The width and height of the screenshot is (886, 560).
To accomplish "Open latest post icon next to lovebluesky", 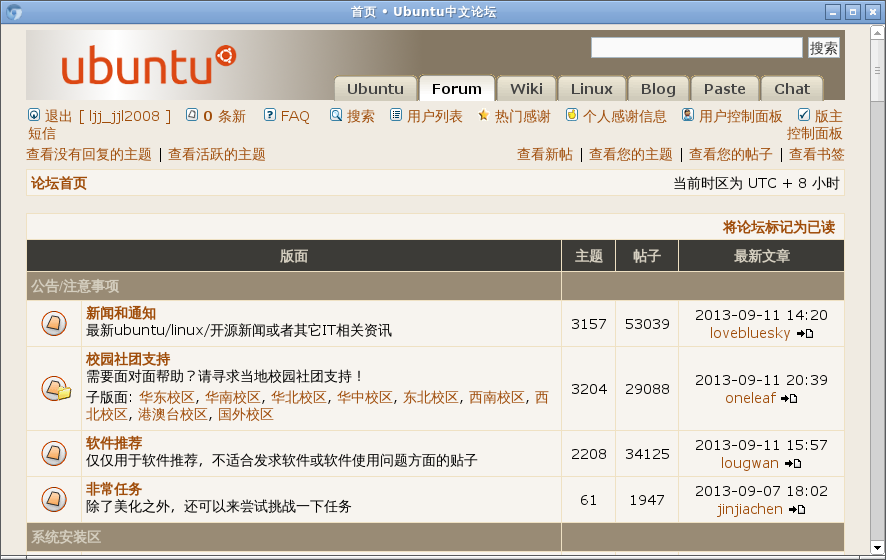I will (x=805, y=333).
